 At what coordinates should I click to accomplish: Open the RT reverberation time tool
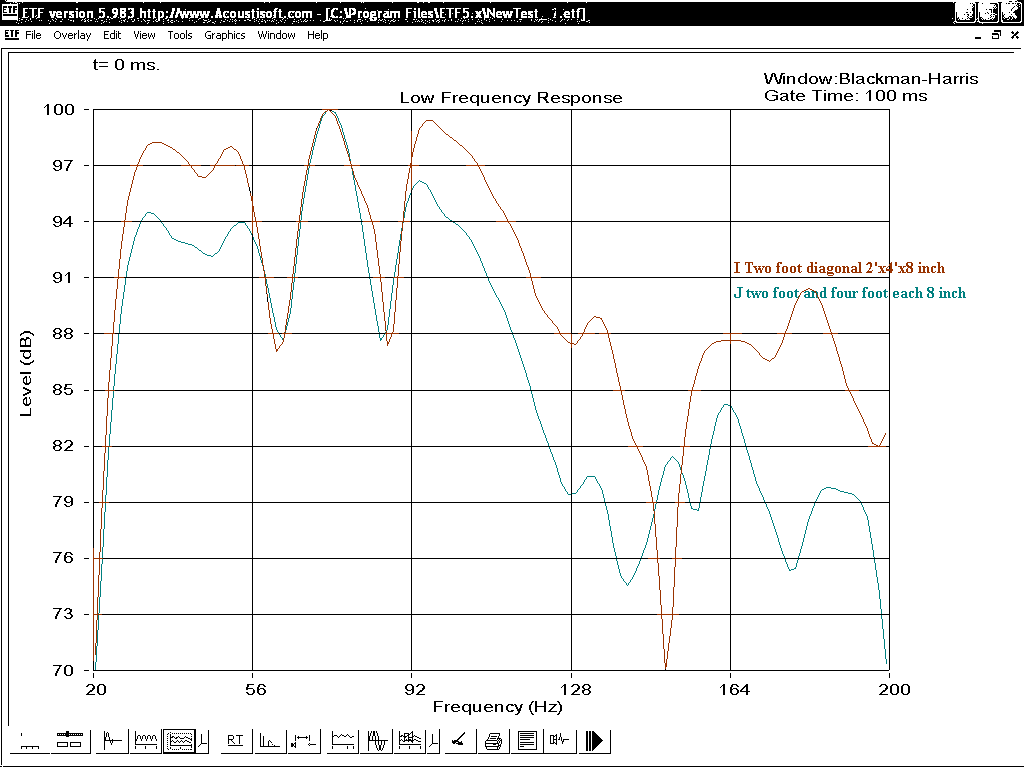coord(235,741)
